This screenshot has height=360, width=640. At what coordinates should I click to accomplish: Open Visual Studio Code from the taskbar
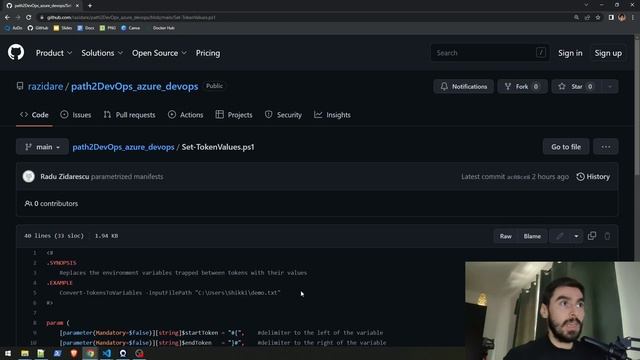pyautogui.click(x=107, y=353)
